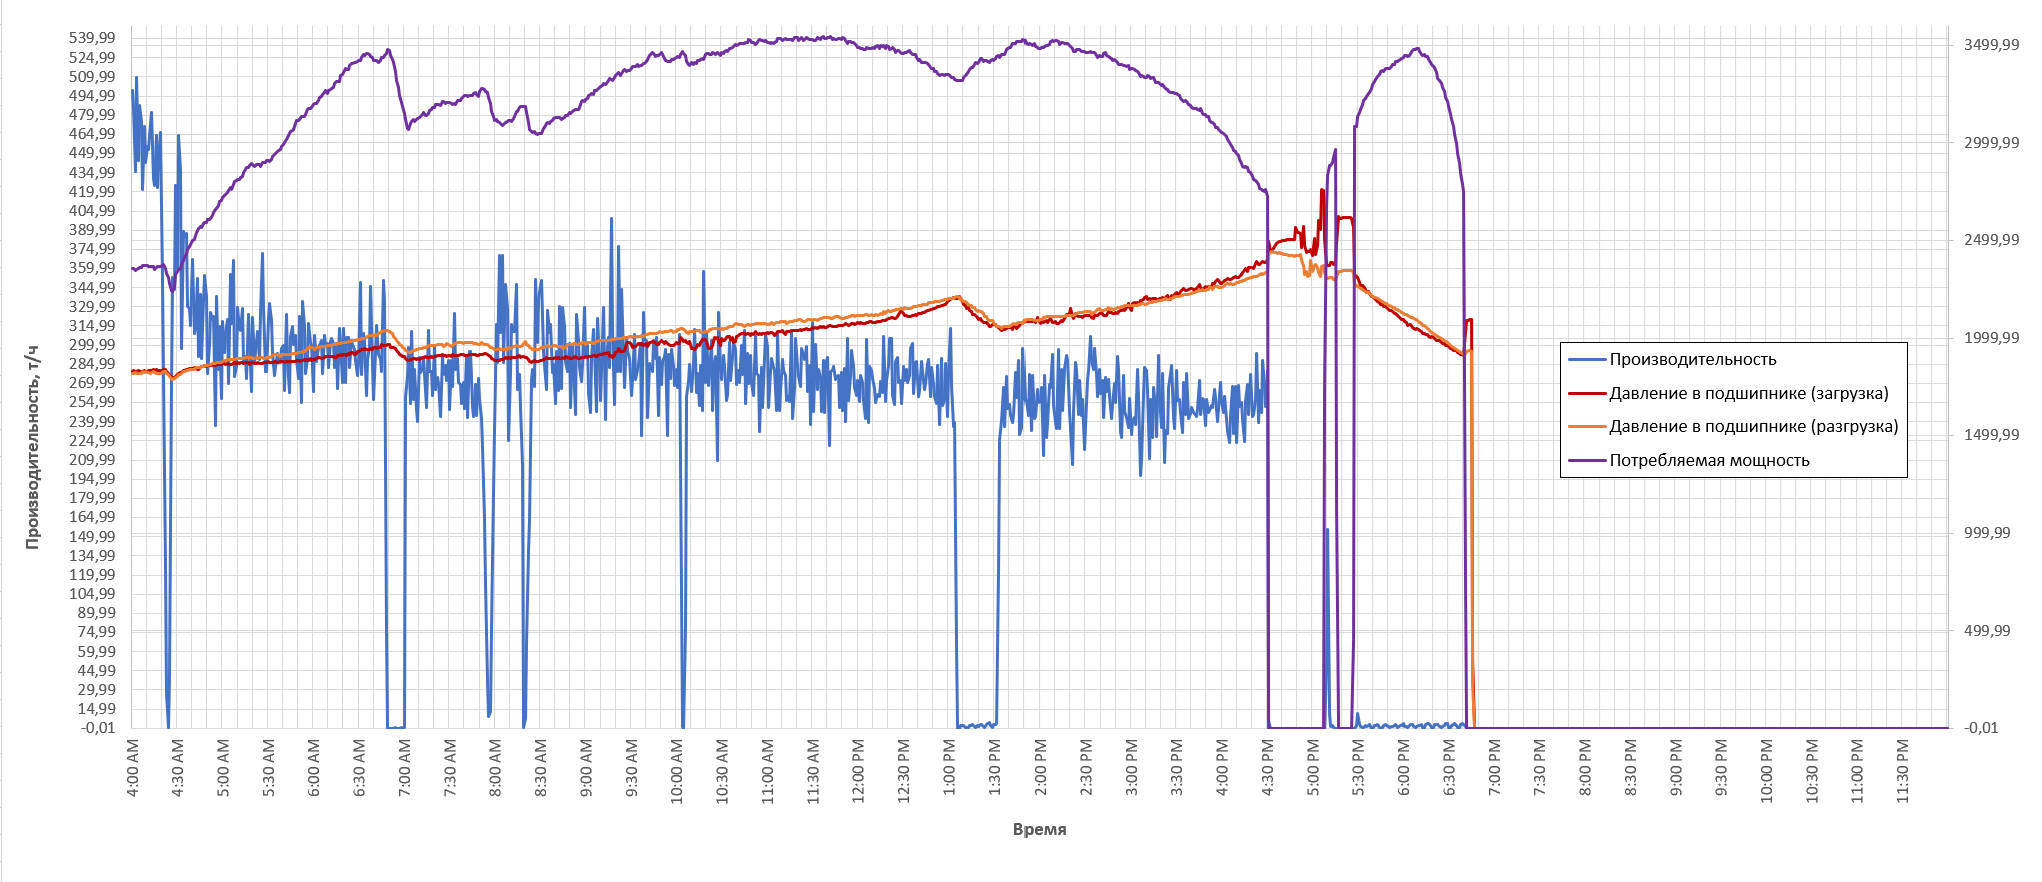Click the 1999,99 right axis value
2042x882 pixels.
click(x=1991, y=338)
